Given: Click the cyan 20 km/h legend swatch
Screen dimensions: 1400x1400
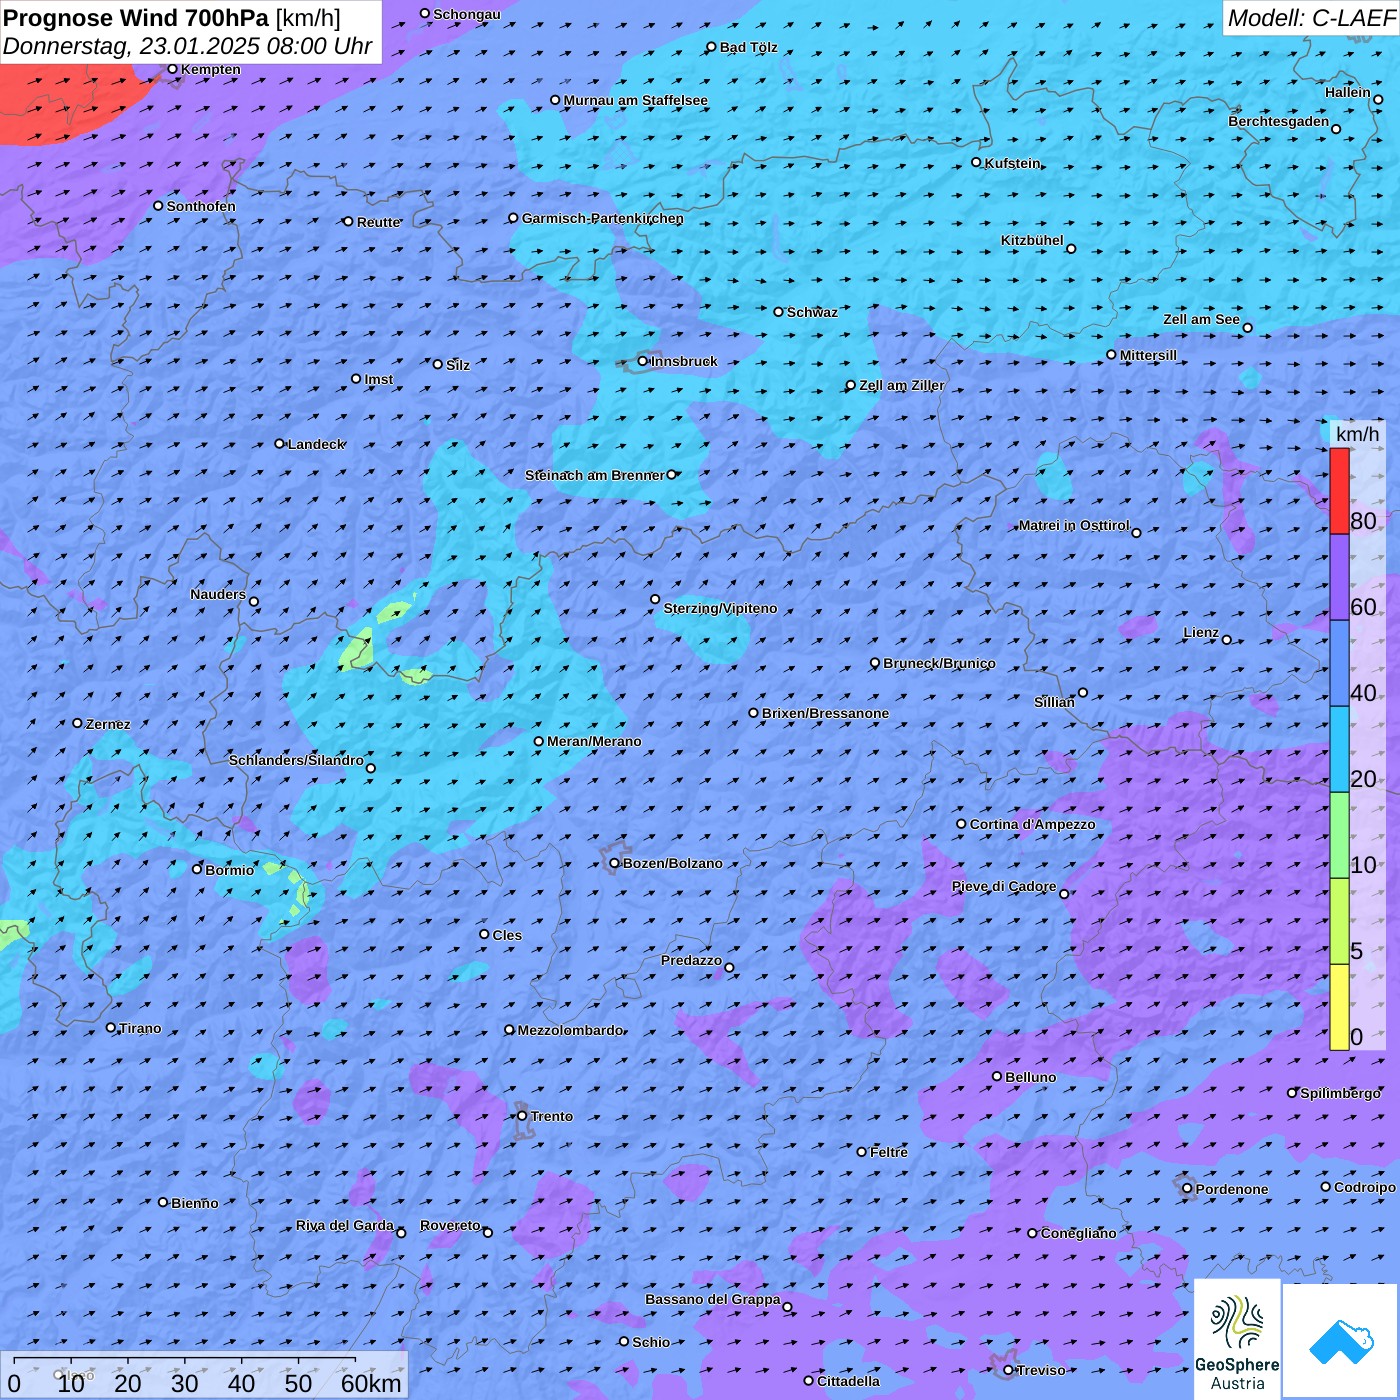Looking at the screenshot, I should click(1339, 749).
